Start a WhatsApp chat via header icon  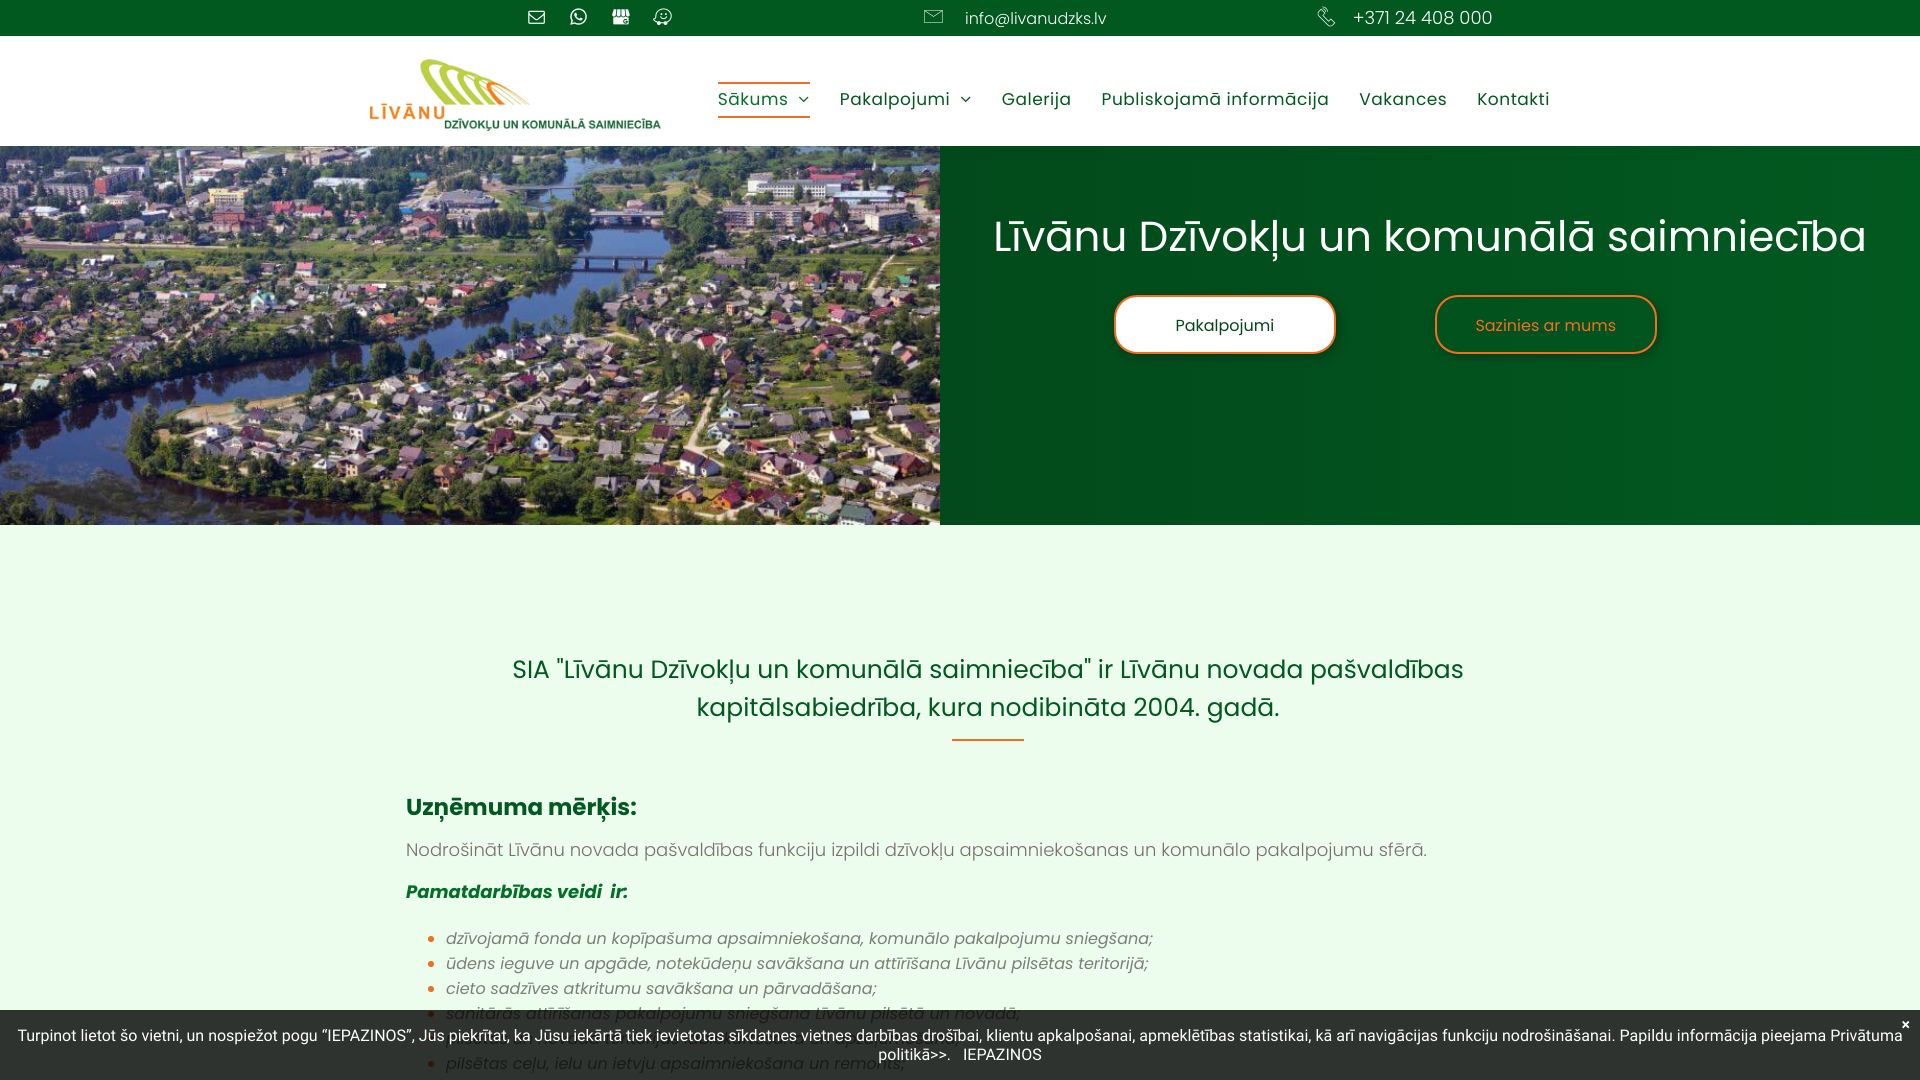tap(578, 17)
